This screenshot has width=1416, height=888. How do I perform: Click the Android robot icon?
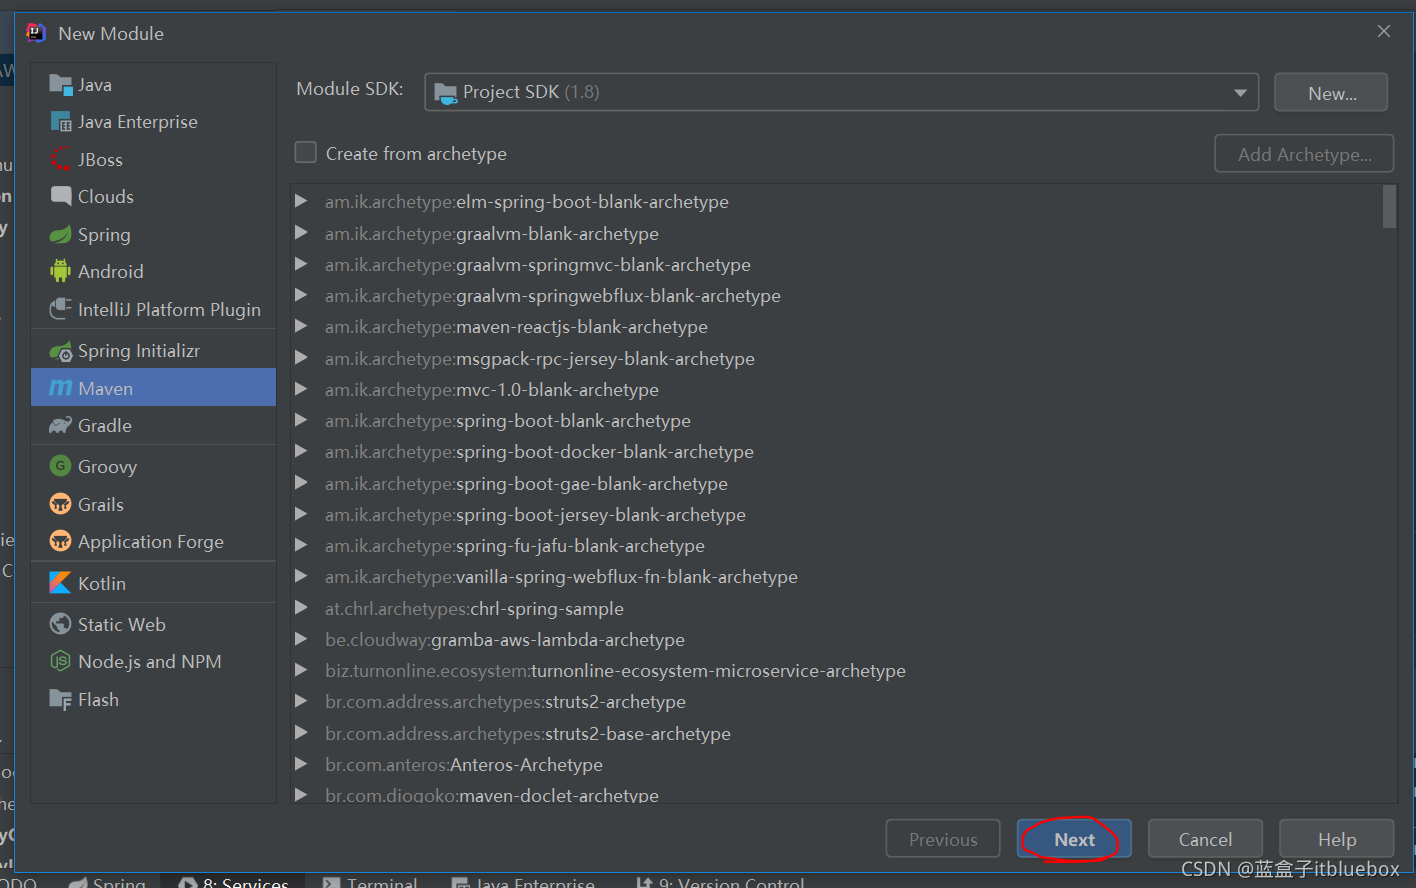[61, 271]
